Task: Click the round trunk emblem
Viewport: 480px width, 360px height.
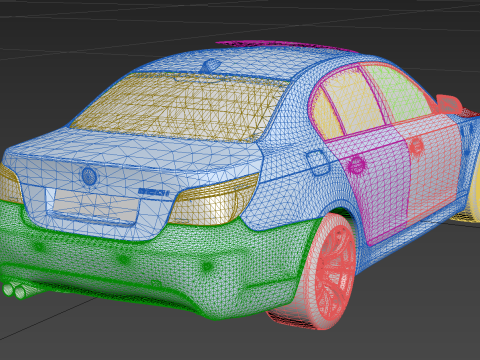Action: click(x=89, y=176)
